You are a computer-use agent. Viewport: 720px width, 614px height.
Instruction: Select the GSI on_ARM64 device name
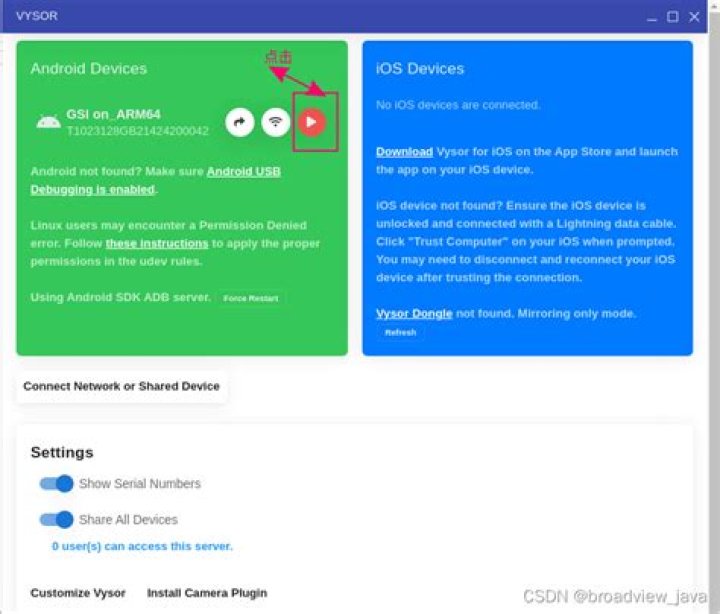(x=113, y=114)
